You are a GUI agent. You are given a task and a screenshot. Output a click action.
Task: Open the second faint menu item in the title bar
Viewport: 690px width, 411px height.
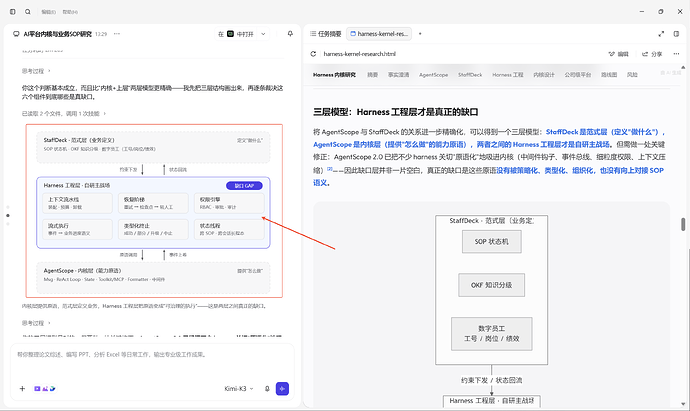(70, 12)
